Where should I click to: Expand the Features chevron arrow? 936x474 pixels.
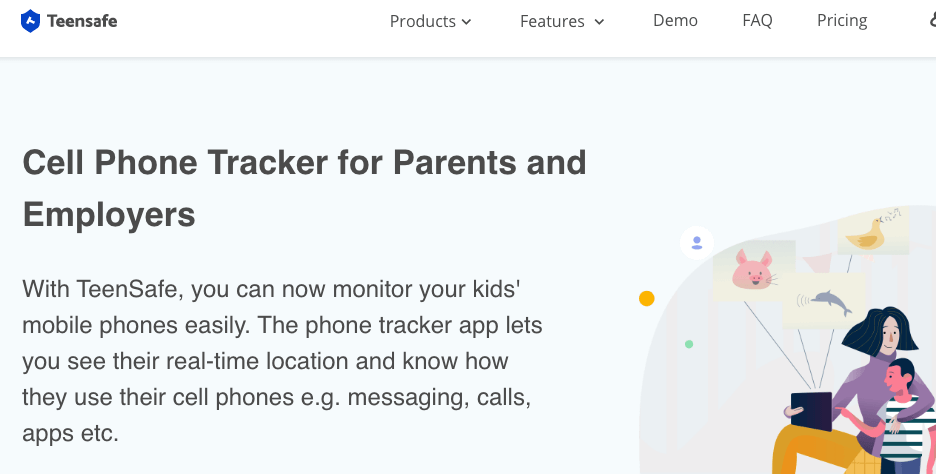point(599,22)
